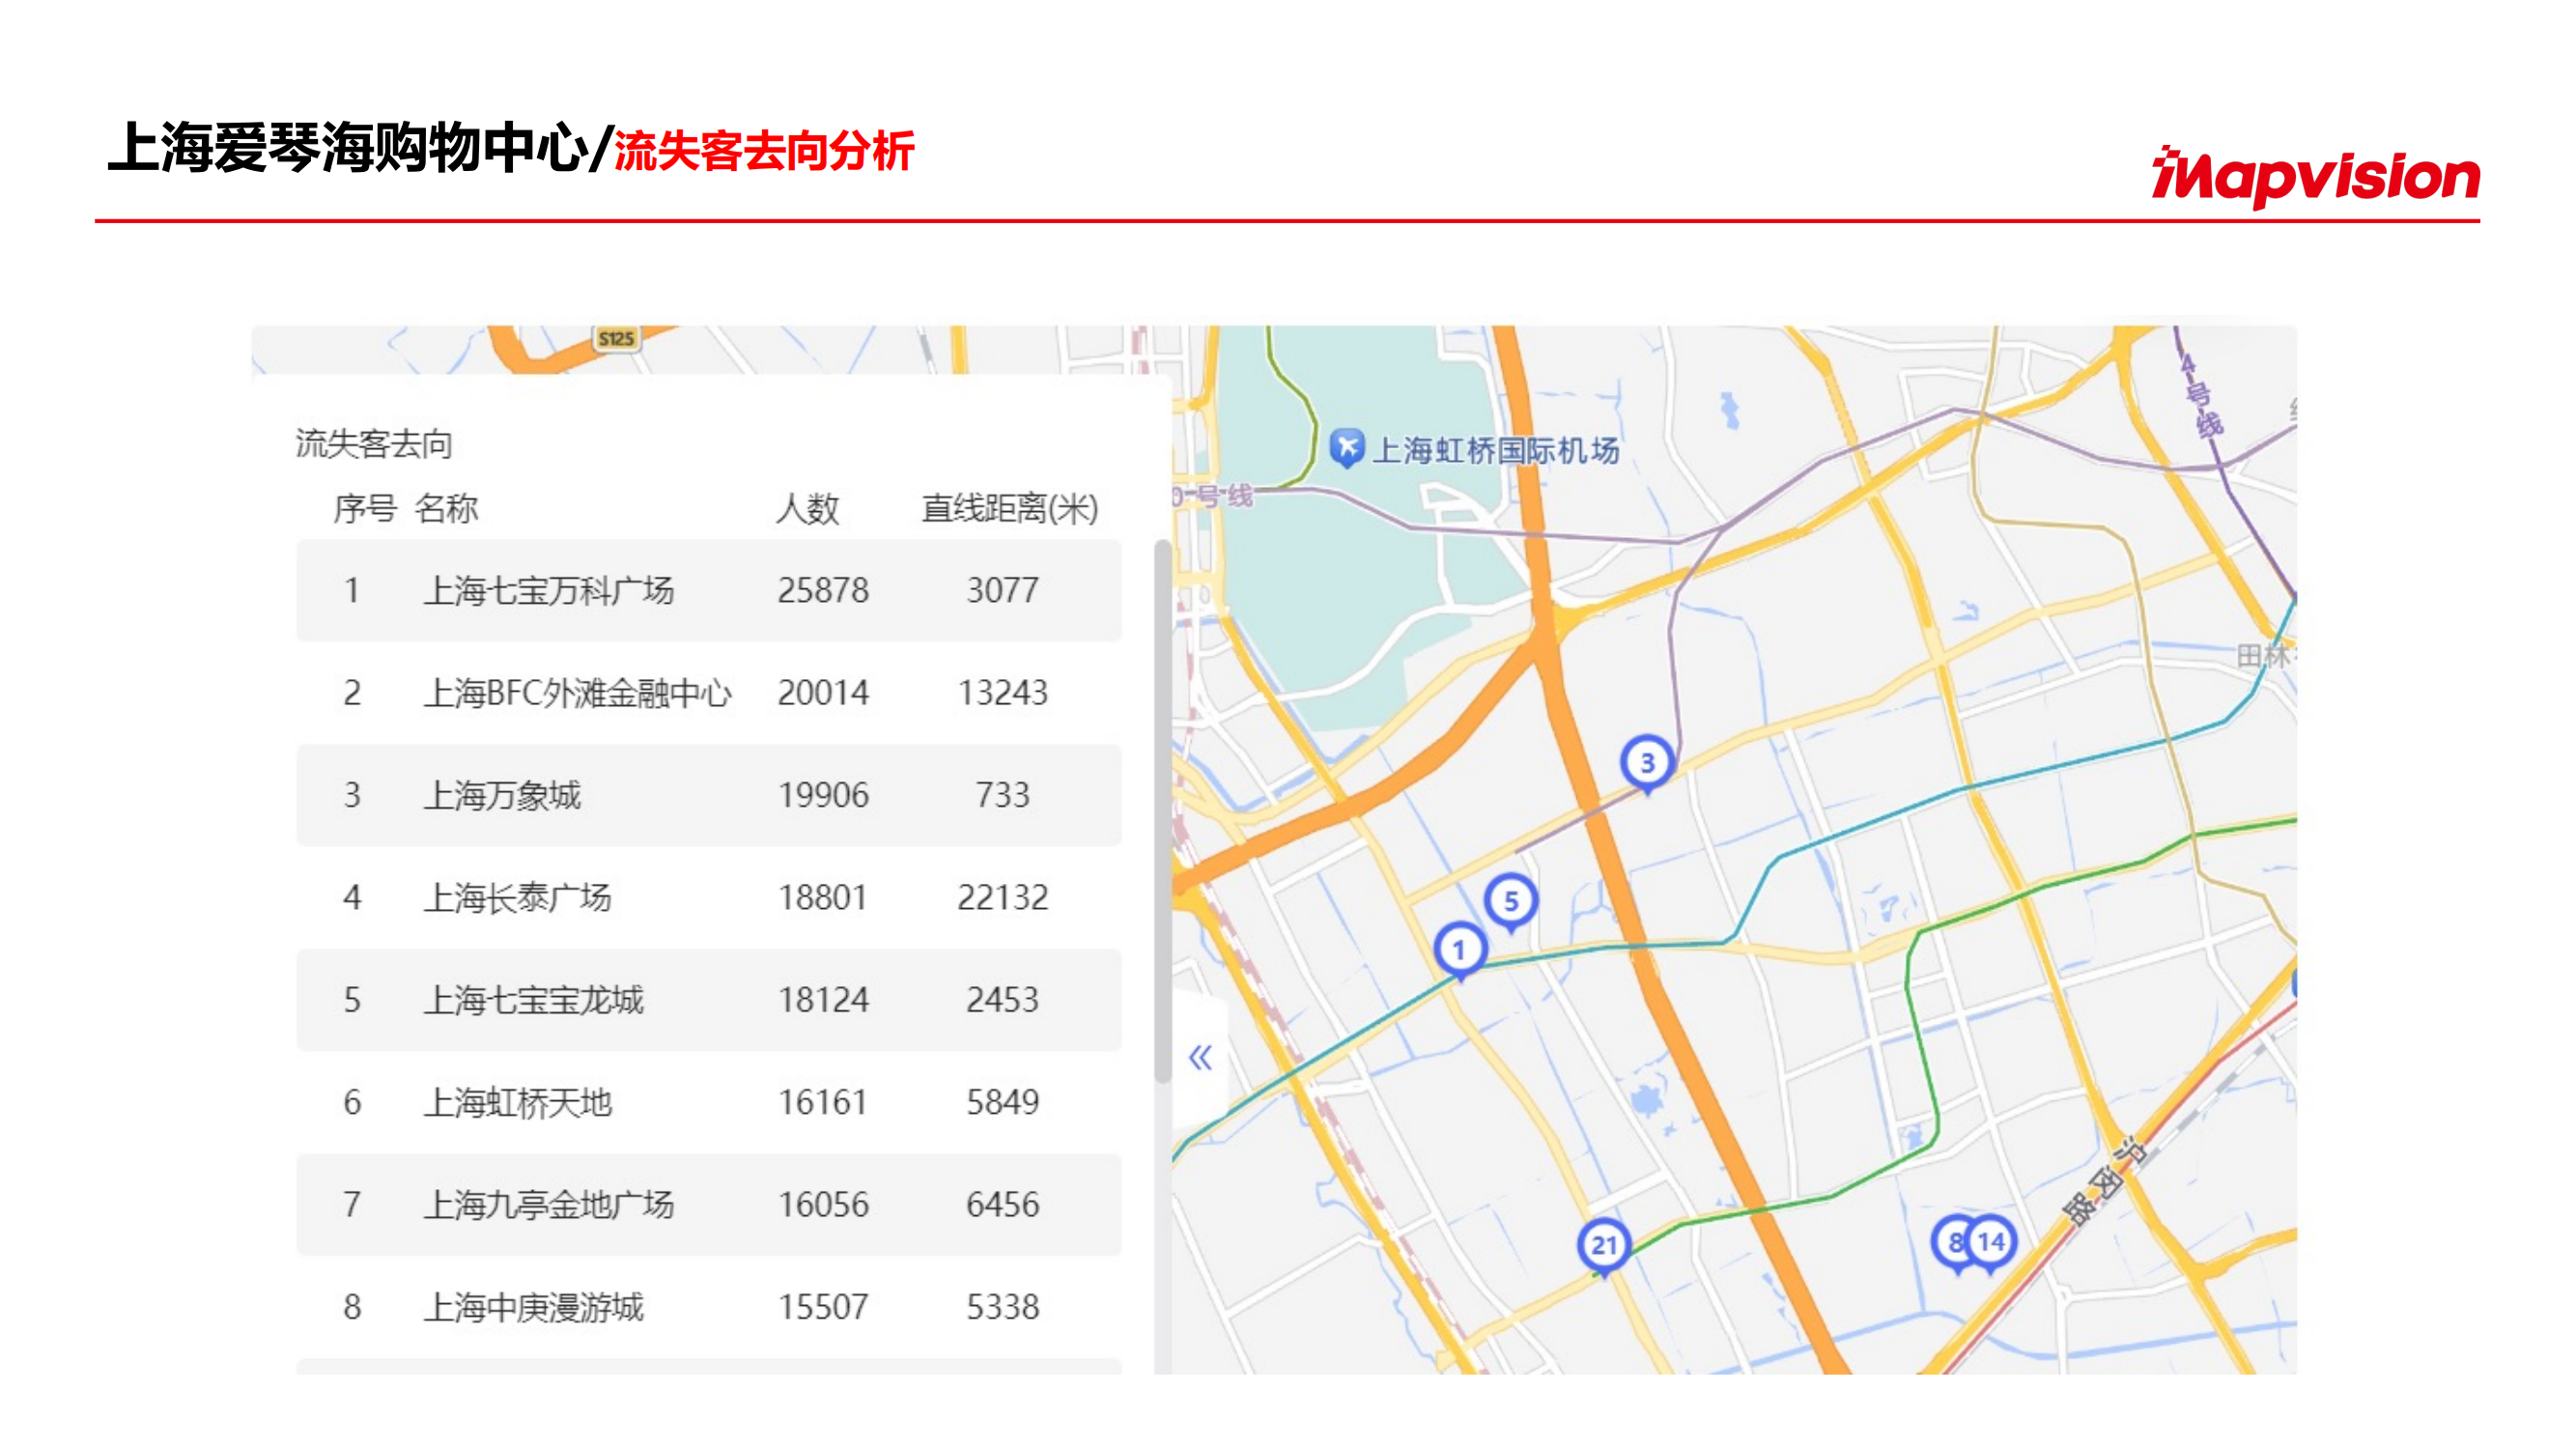Image resolution: width=2576 pixels, height=1449 pixels.
Task: Click visitor count 16161
Action: [823, 1102]
